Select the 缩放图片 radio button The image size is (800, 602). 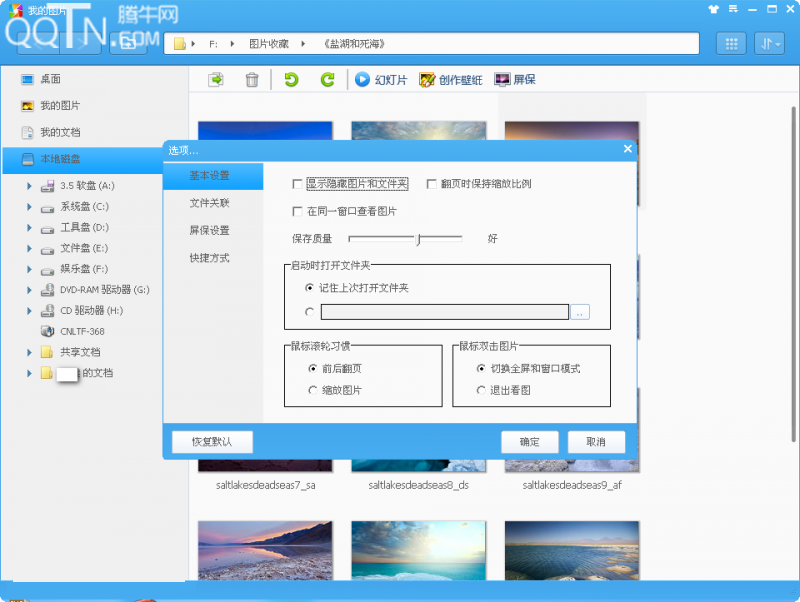click(x=313, y=390)
